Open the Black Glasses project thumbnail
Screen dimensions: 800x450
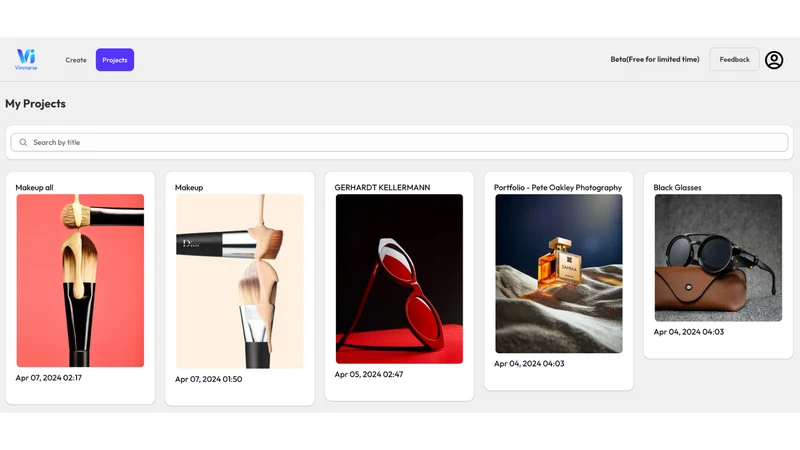pos(718,258)
